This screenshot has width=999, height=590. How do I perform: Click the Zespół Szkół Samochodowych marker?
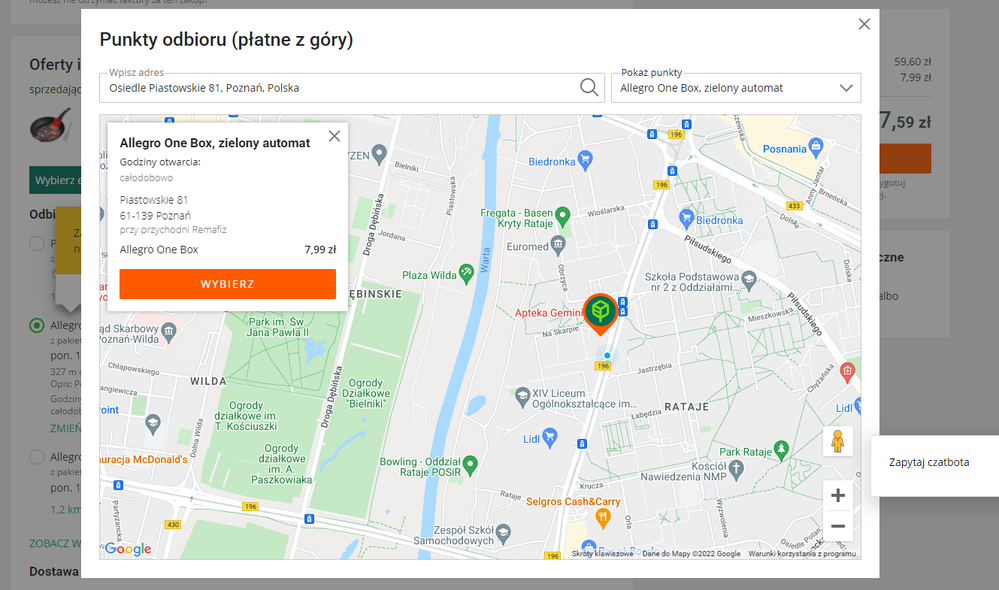503,533
